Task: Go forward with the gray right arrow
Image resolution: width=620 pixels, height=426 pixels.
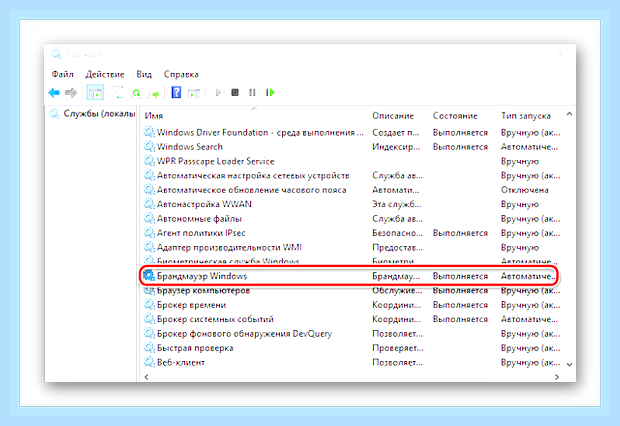Action: click(71, 93)
